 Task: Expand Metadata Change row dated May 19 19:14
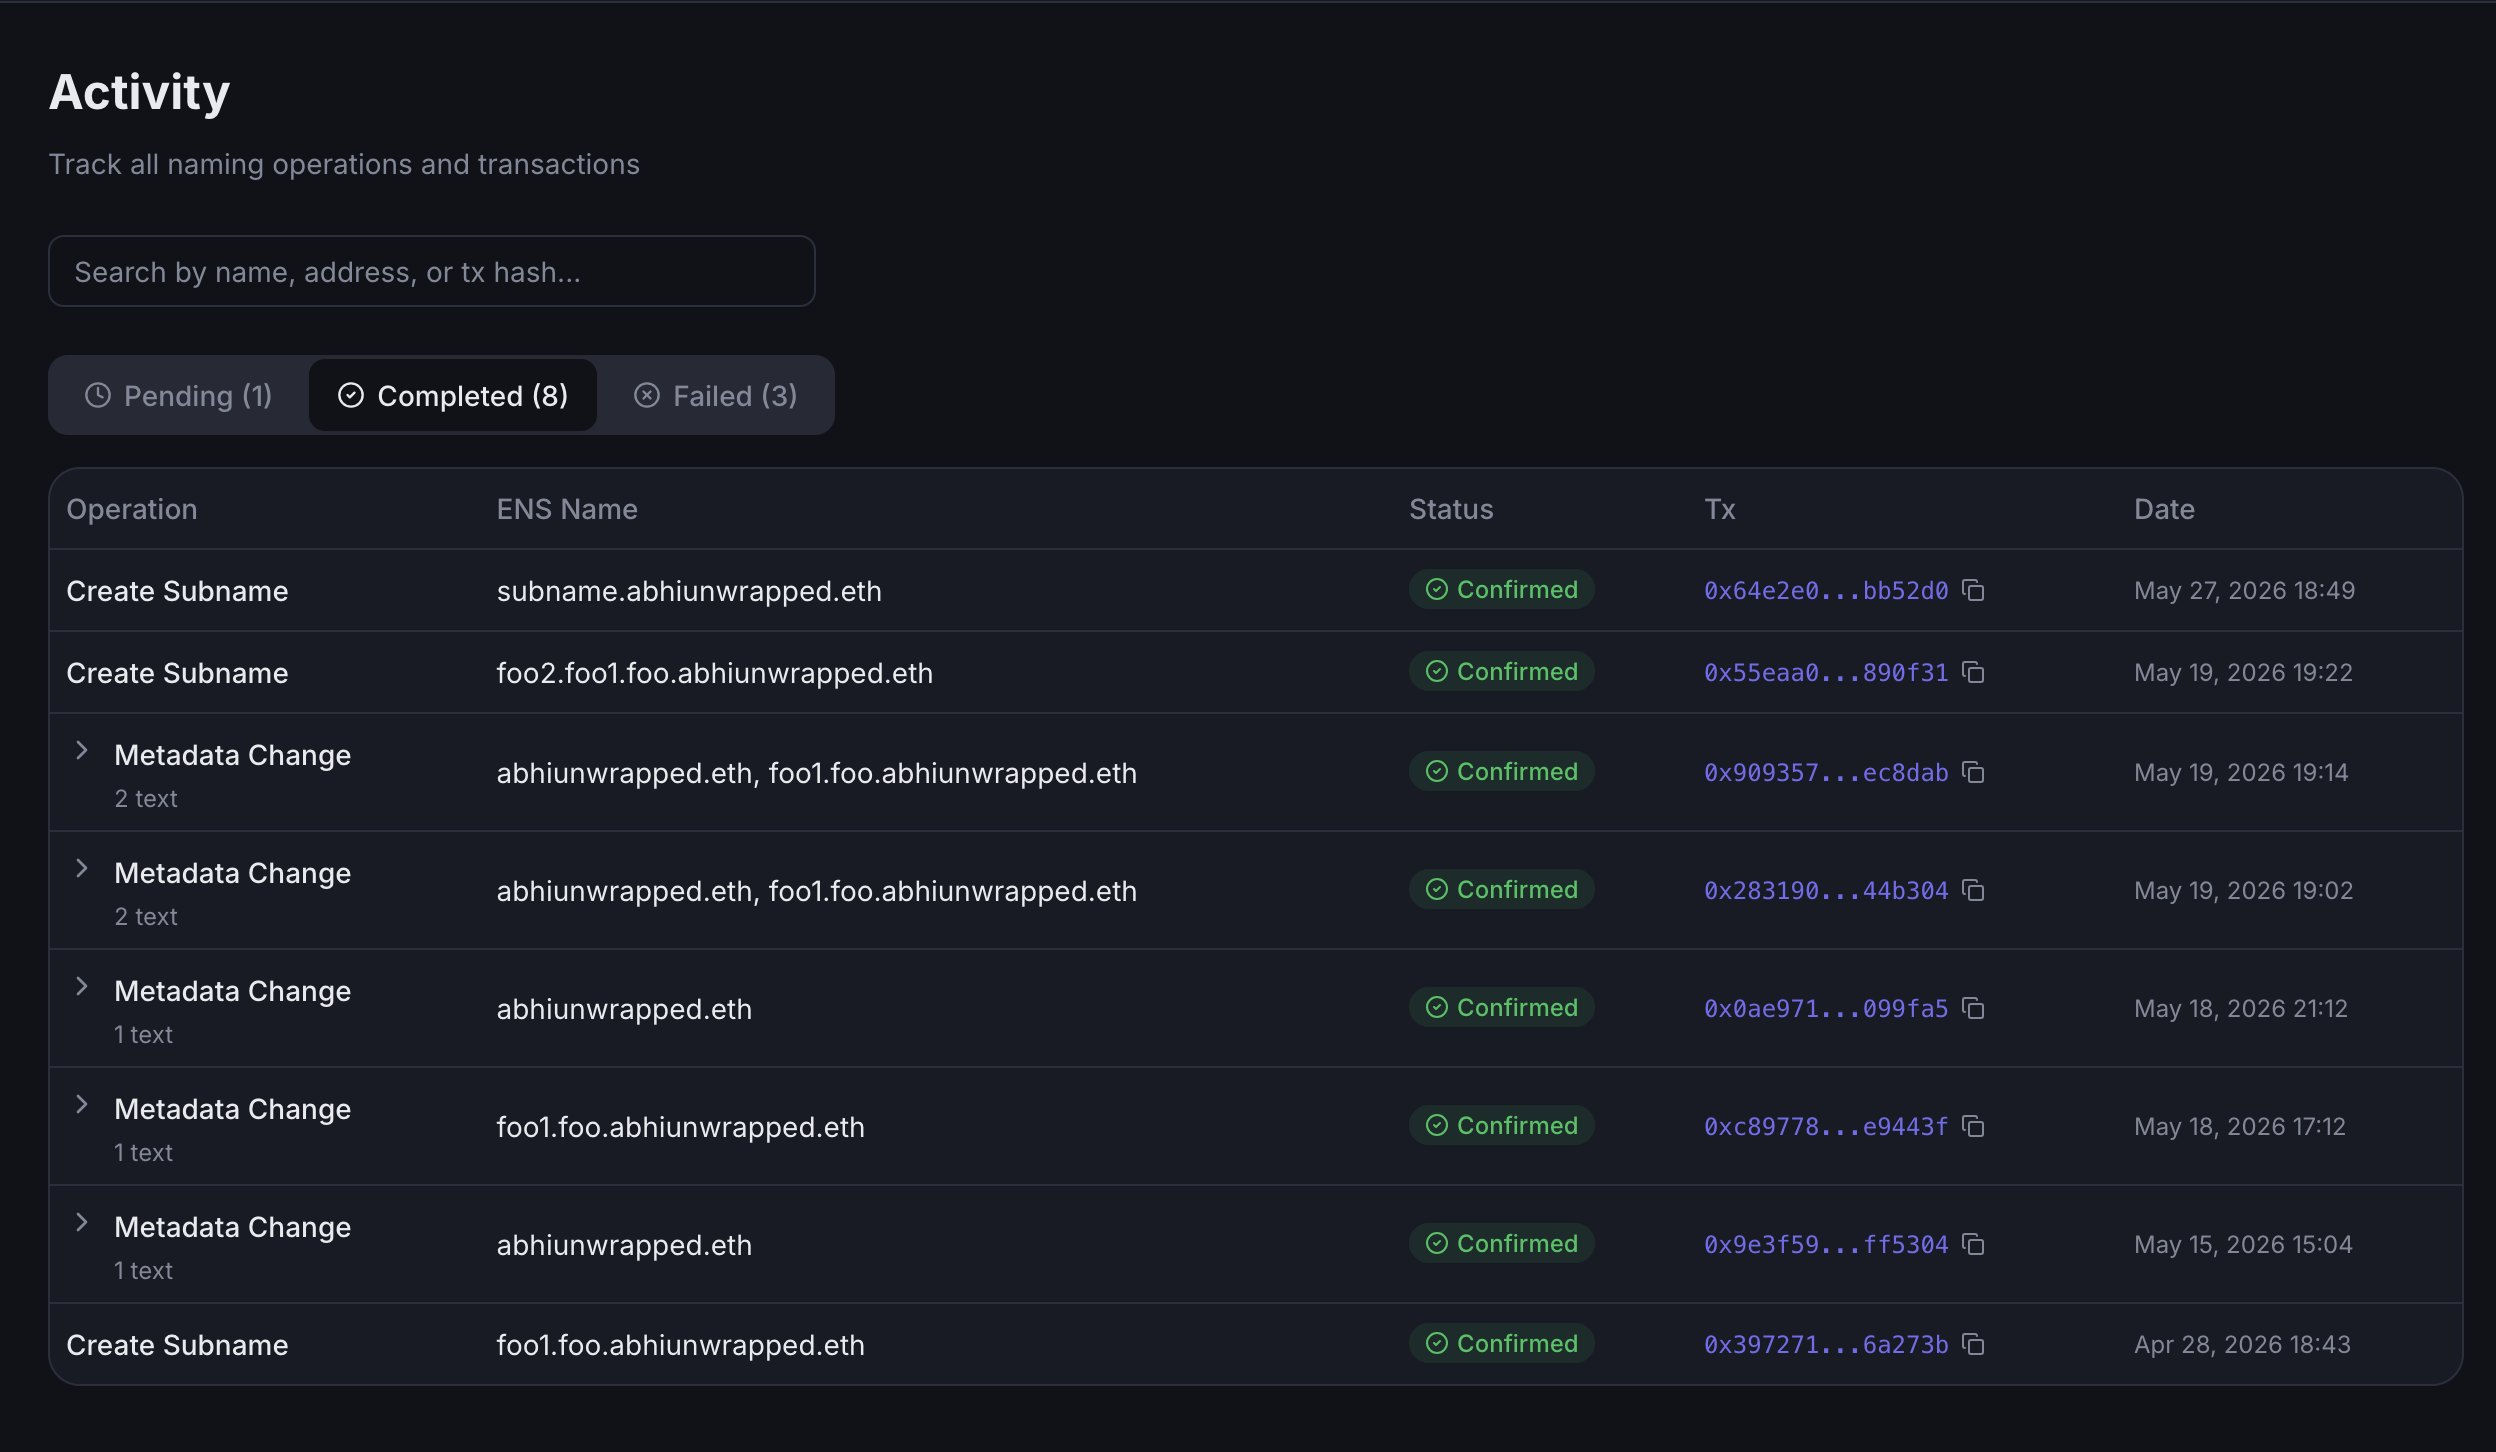82,751
